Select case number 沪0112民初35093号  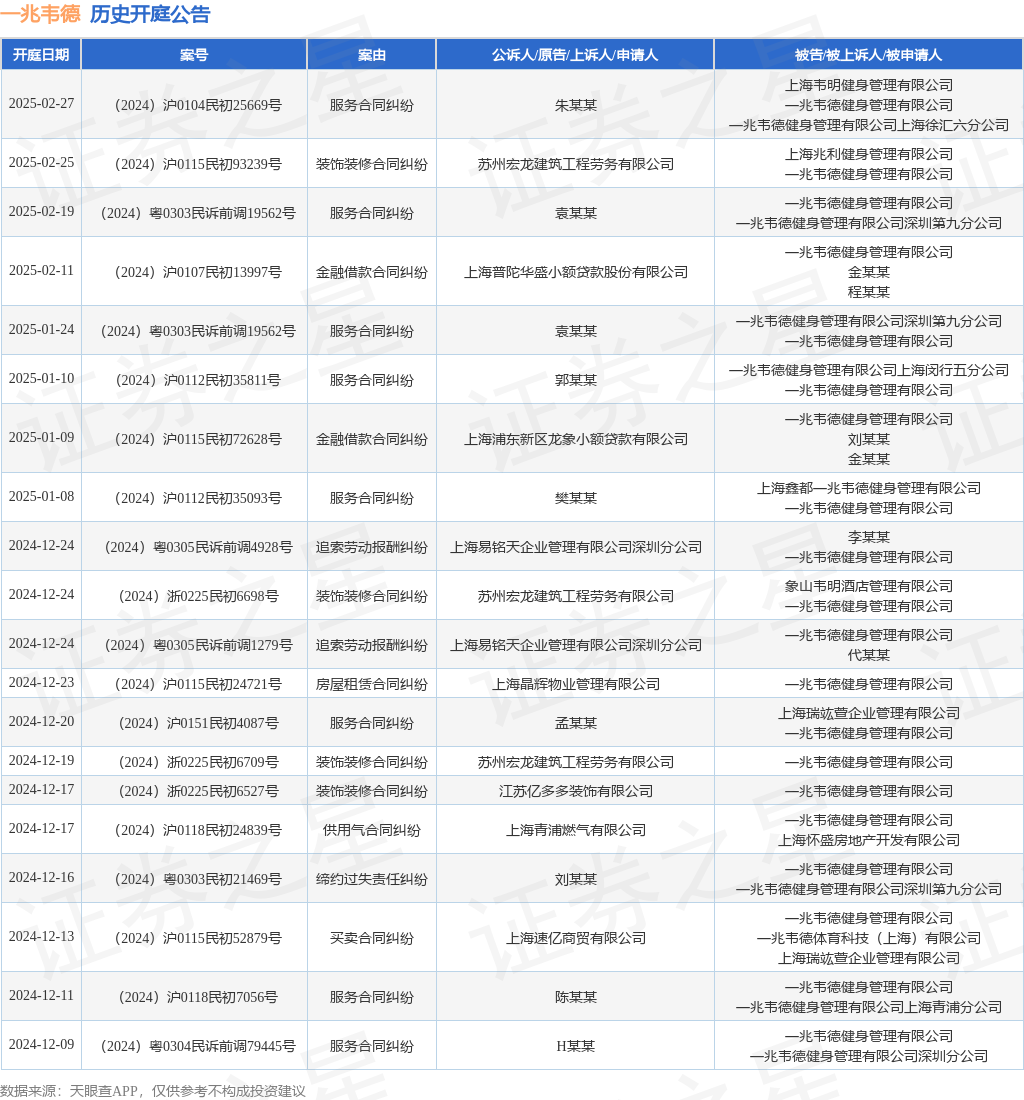click(x=198, y=498)
